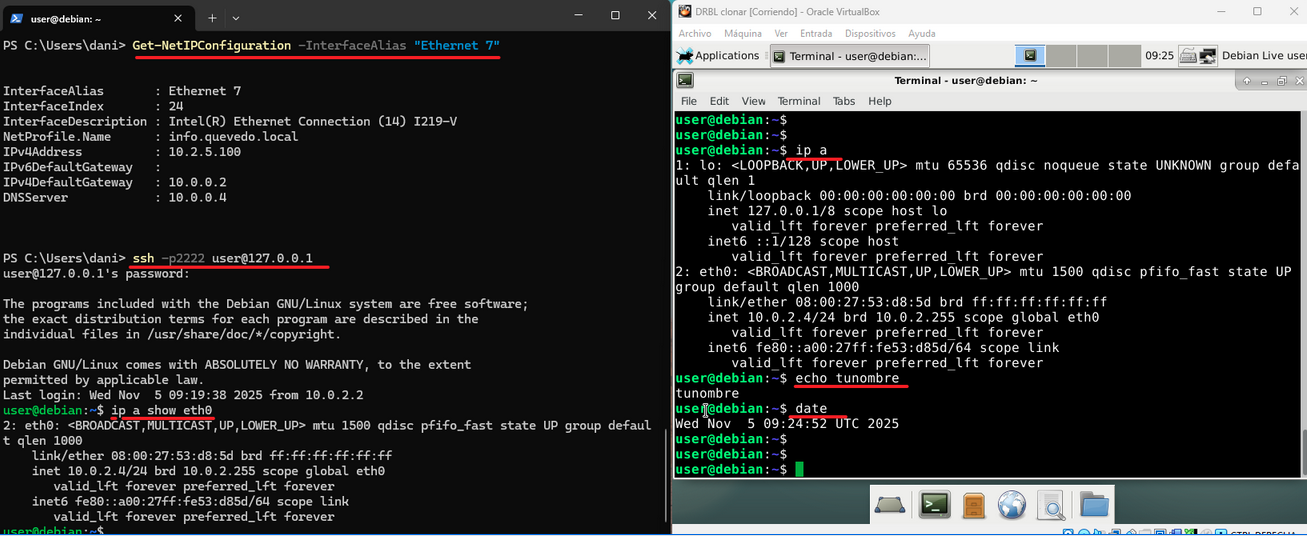
Task: Click the green cursor at the Debian Terminal prompt
Action: [x=799, y=470]
